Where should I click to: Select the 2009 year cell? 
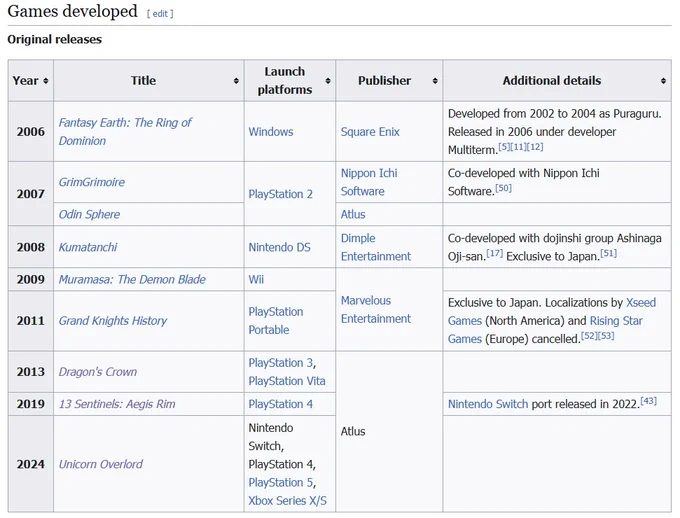(31, 279)
